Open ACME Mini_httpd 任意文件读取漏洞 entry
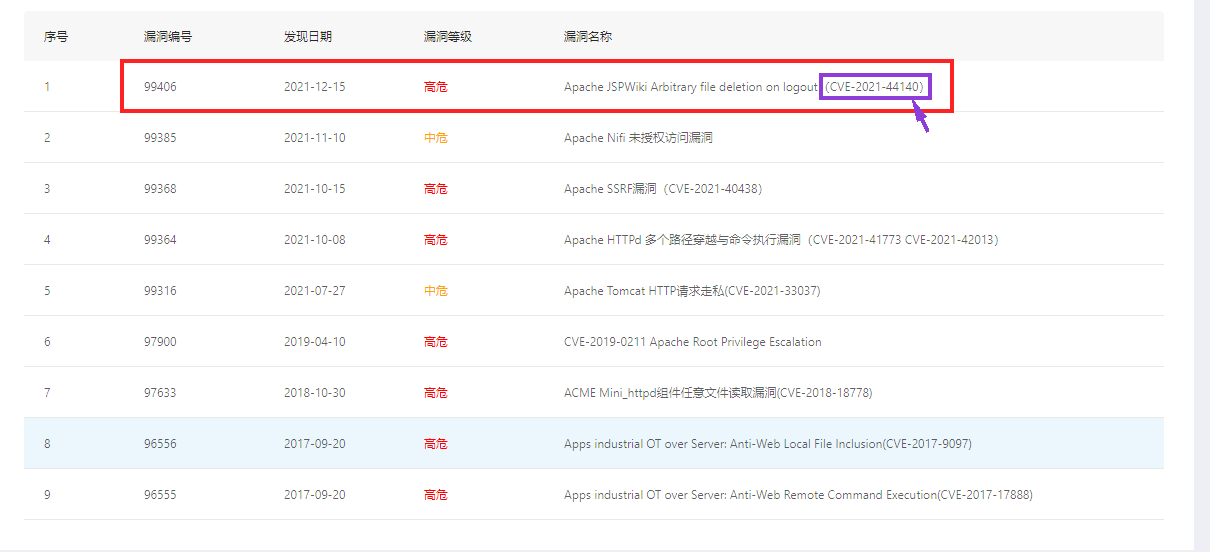This screenshot has width=1210, height=552. (718, 393)
